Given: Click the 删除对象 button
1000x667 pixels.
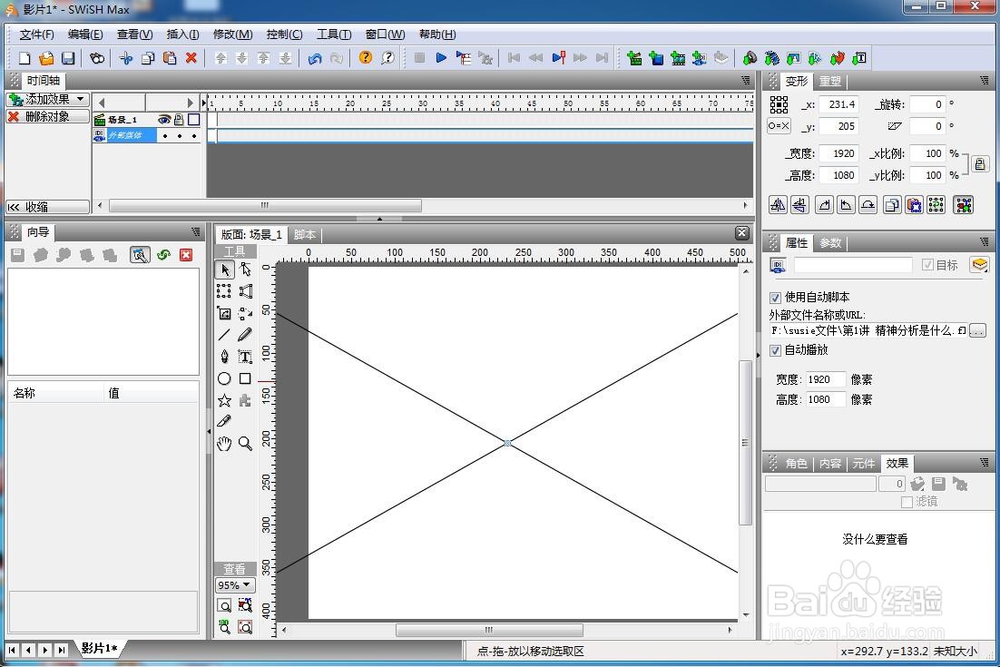Looking at the screenshot, I should [47, 117].
